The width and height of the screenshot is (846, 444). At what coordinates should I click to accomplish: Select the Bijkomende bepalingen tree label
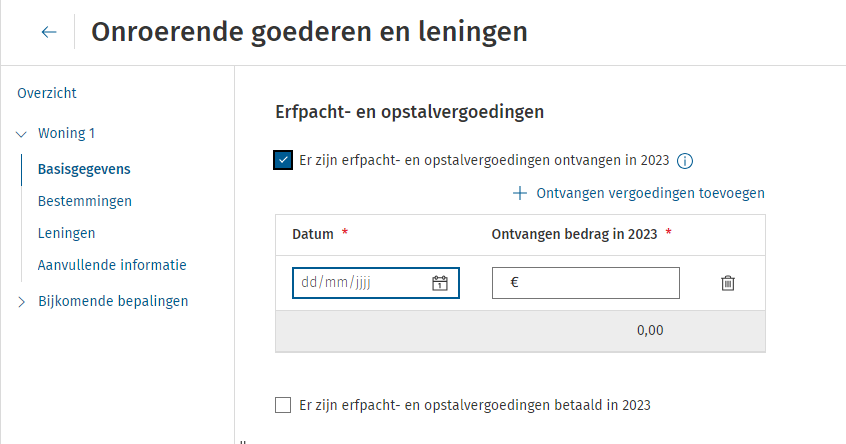pyautogui.click(x=113, y=301)
